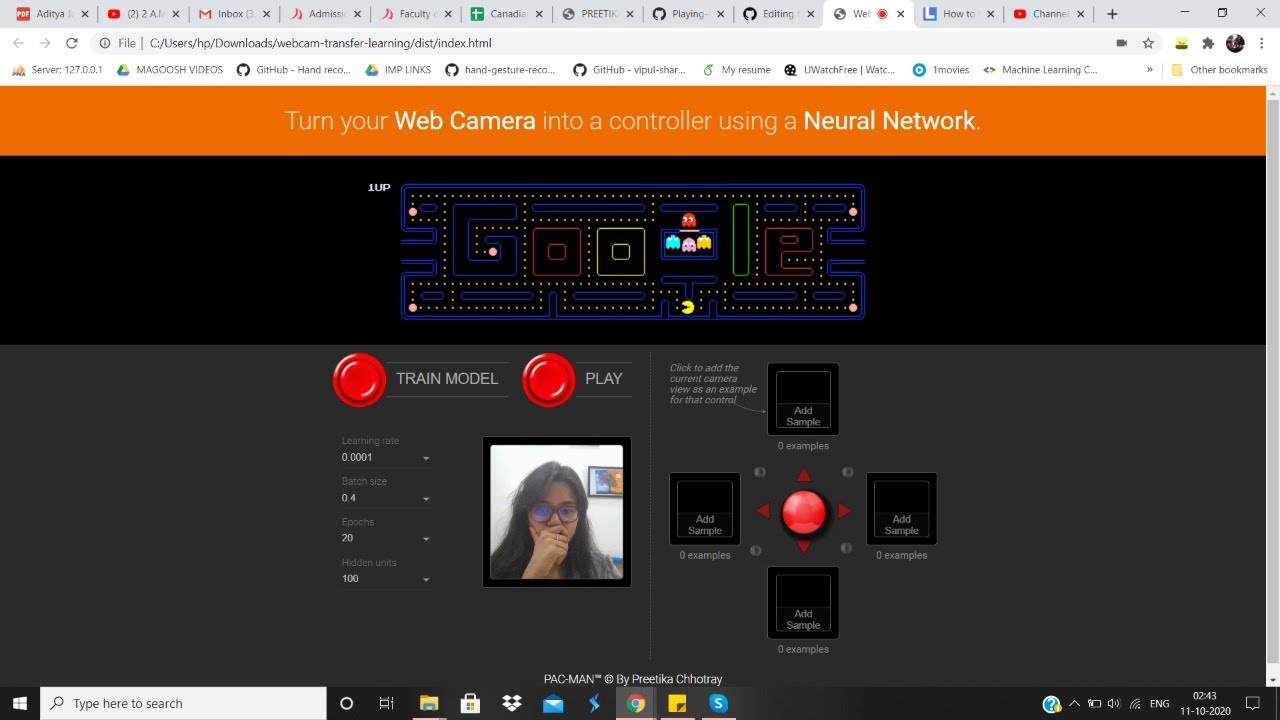This screenshot has height=720, width=1280.
Task: Switch to the Inbox Gmail tab
Action: [x=232, y=14]
